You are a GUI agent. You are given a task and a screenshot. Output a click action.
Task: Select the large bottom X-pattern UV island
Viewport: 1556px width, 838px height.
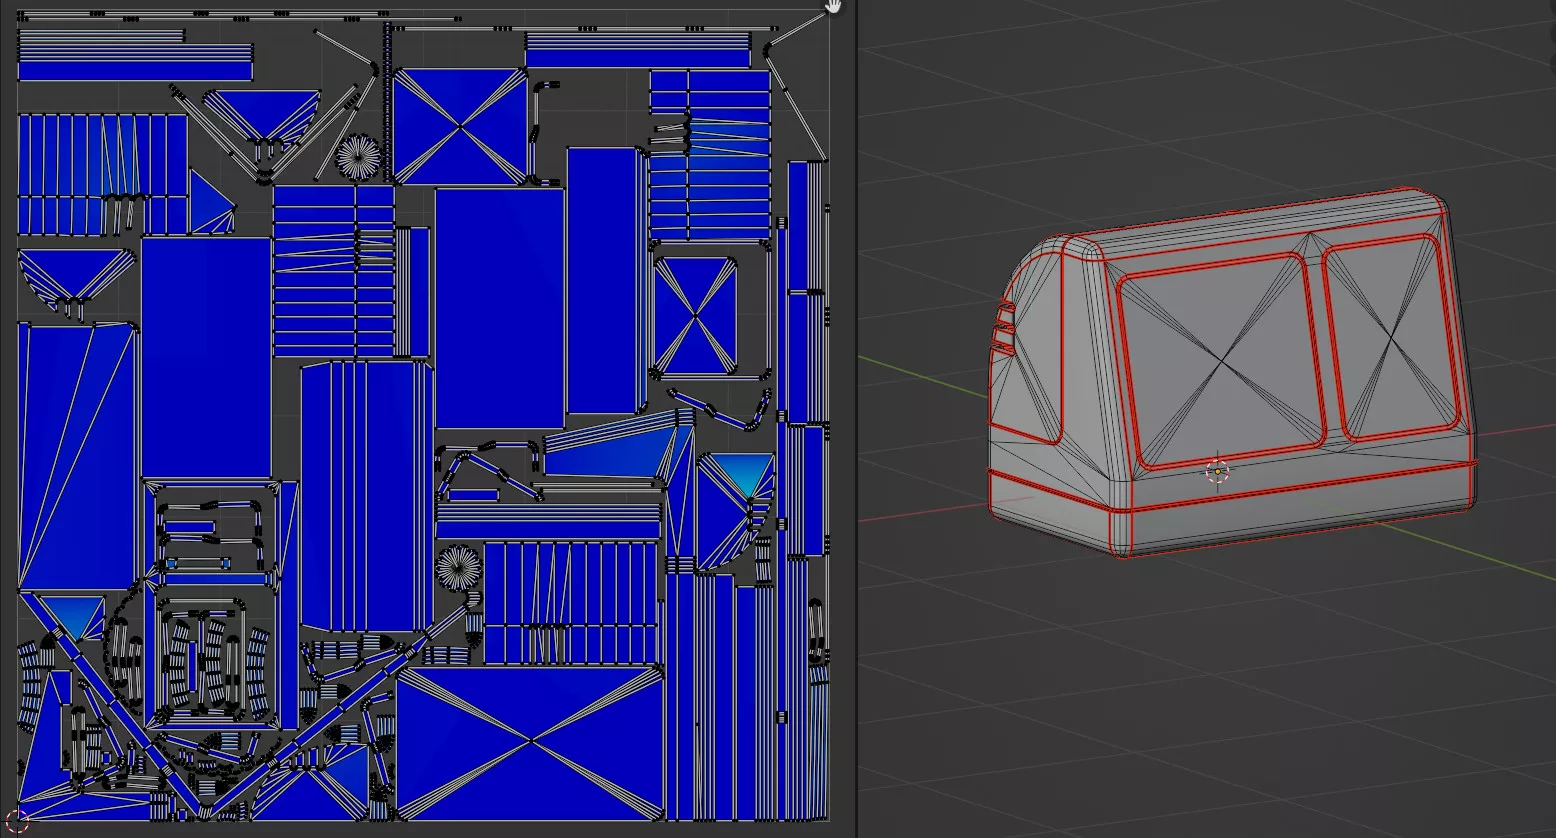[530, 742]
